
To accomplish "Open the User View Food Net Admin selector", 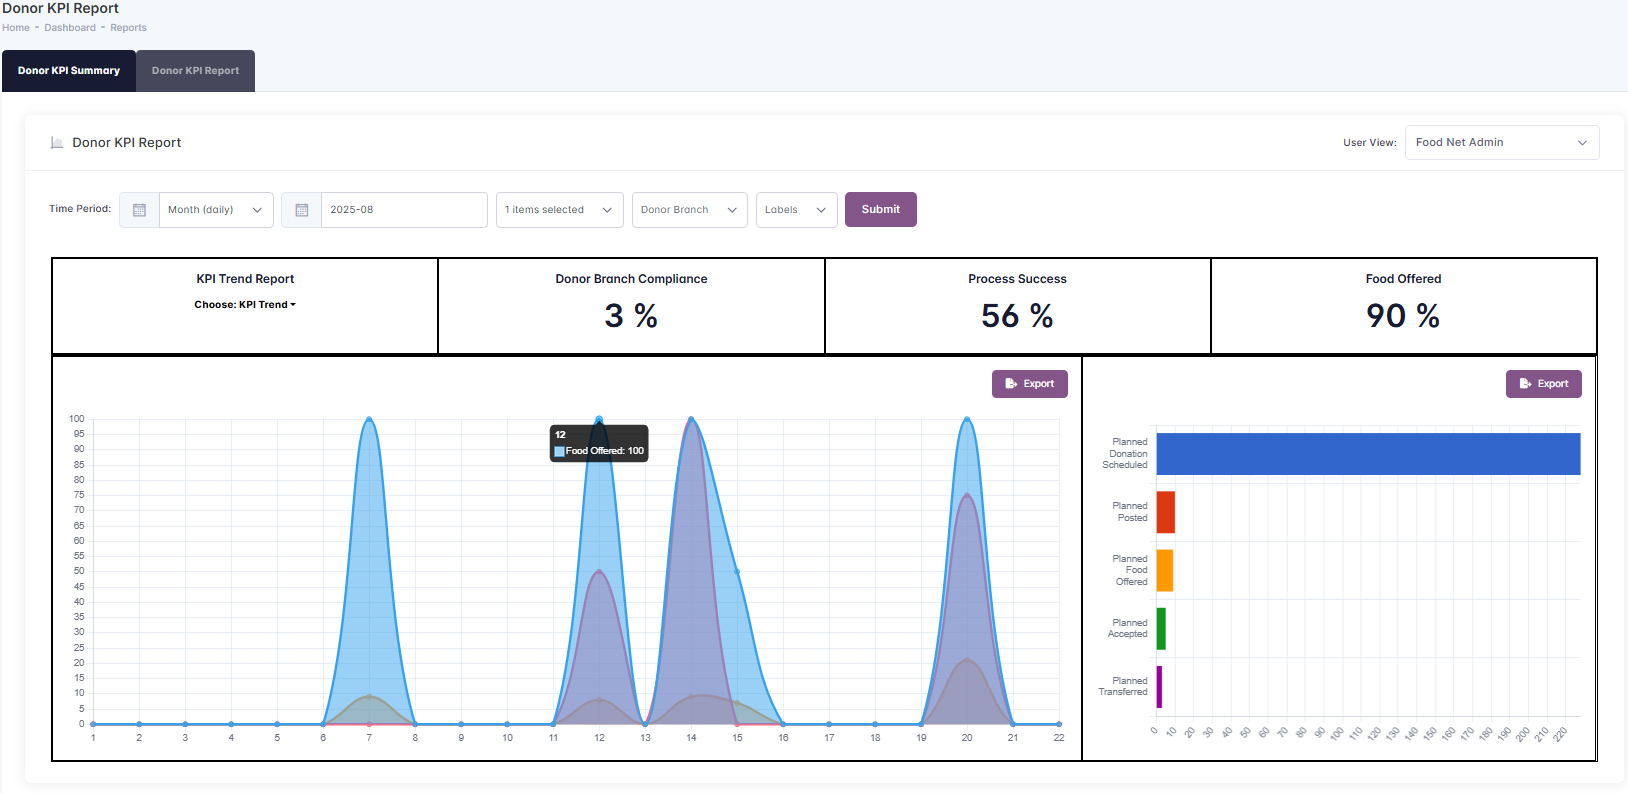I will point(1501,142).
